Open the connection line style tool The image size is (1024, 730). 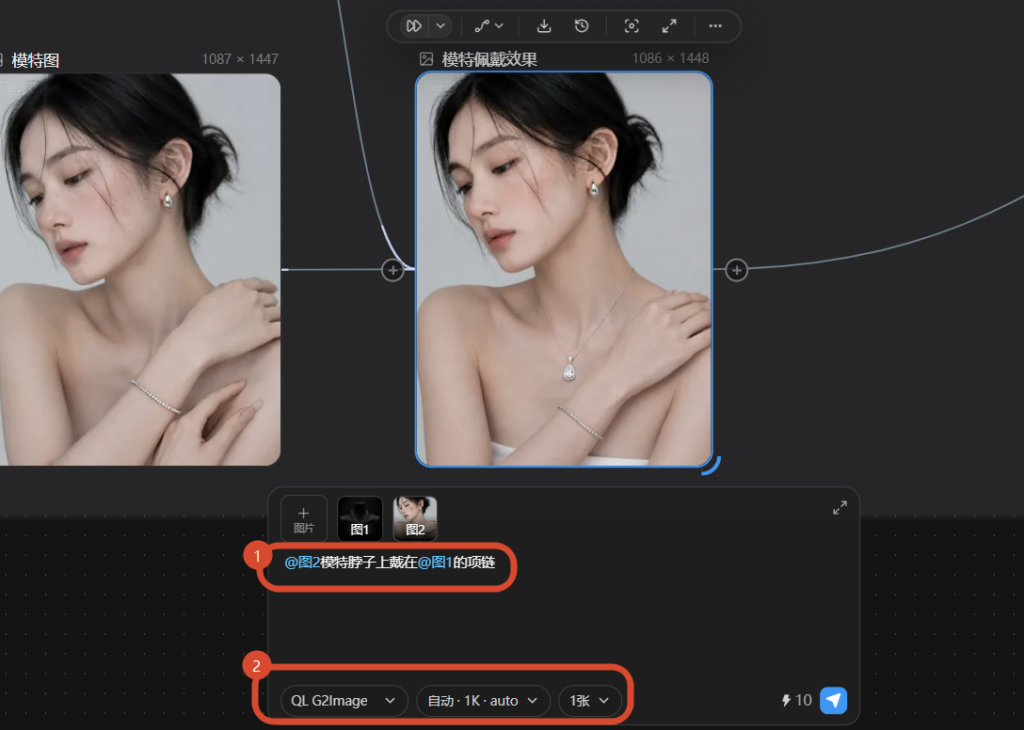(x=488, y=26)
